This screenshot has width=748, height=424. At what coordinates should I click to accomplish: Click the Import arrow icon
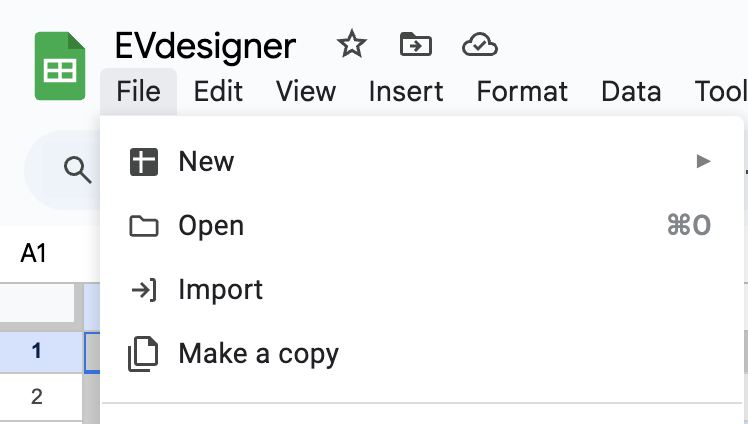point(144,290)
